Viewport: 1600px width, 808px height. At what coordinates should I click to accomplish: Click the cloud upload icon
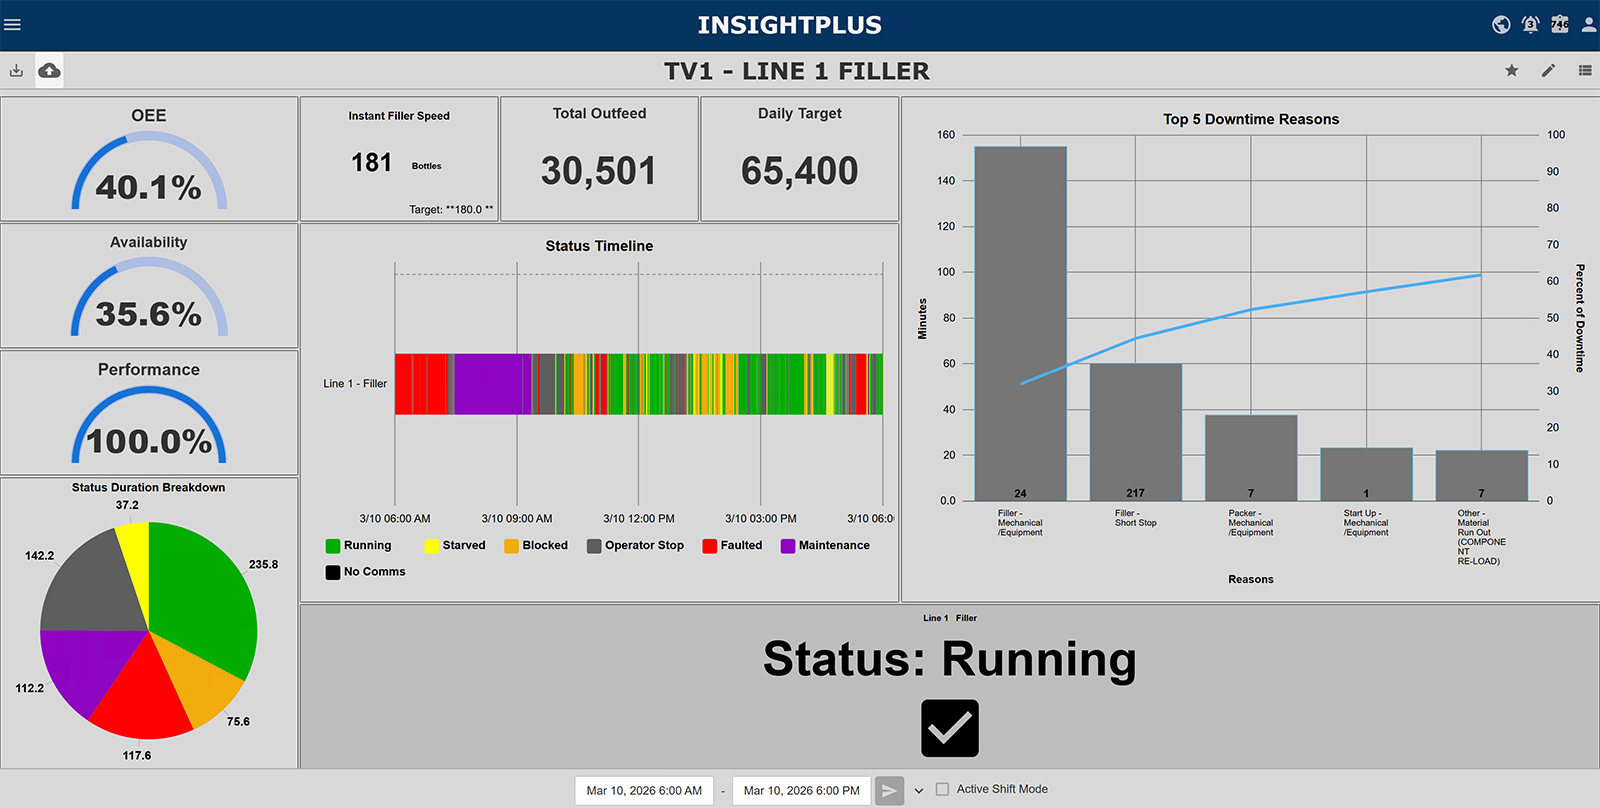pyautogui.click(x=49, y=70)
